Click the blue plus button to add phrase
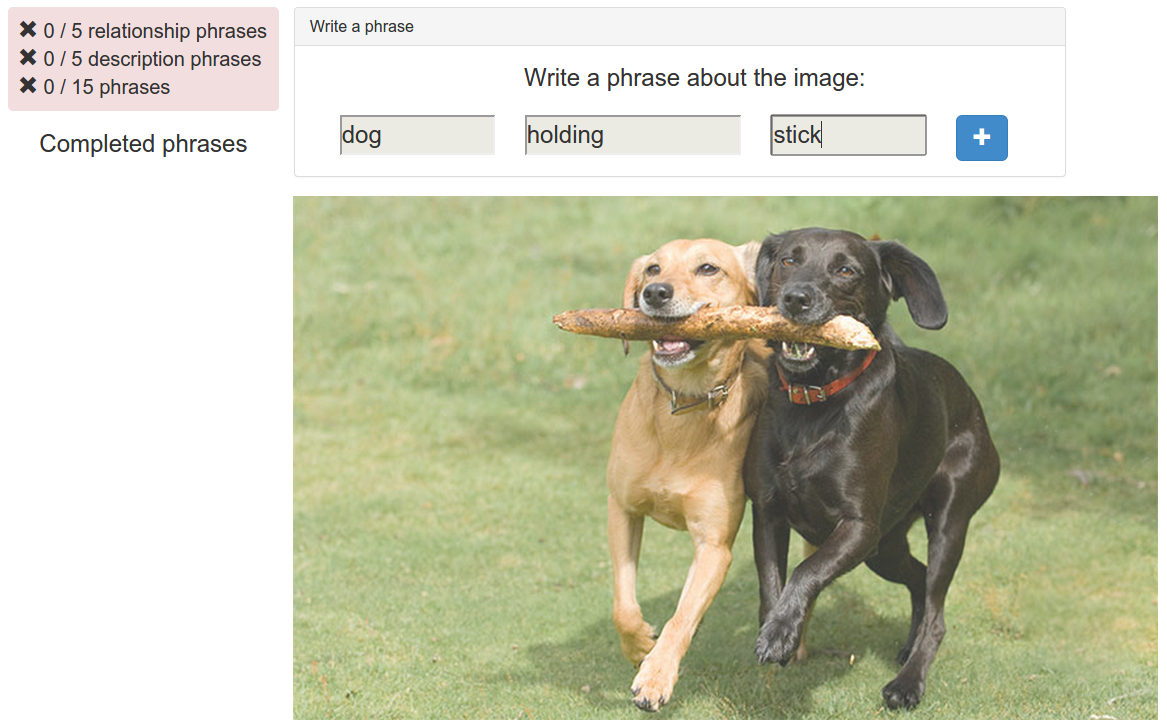 (x=981, y=138)
